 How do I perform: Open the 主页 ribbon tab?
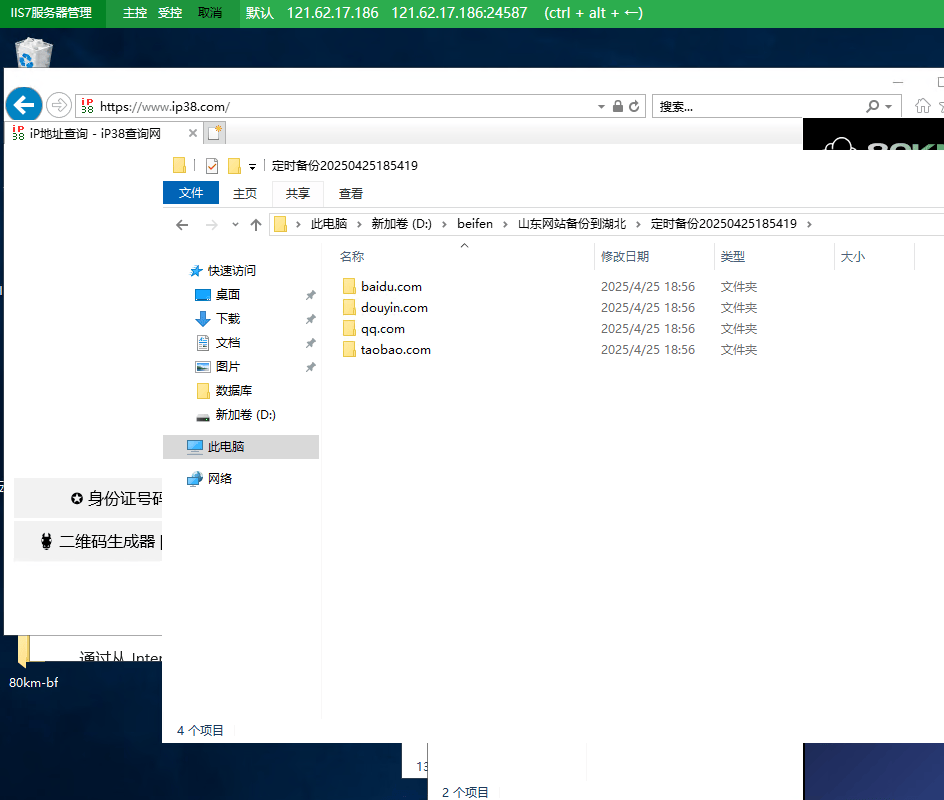click(x=245, y=193)
